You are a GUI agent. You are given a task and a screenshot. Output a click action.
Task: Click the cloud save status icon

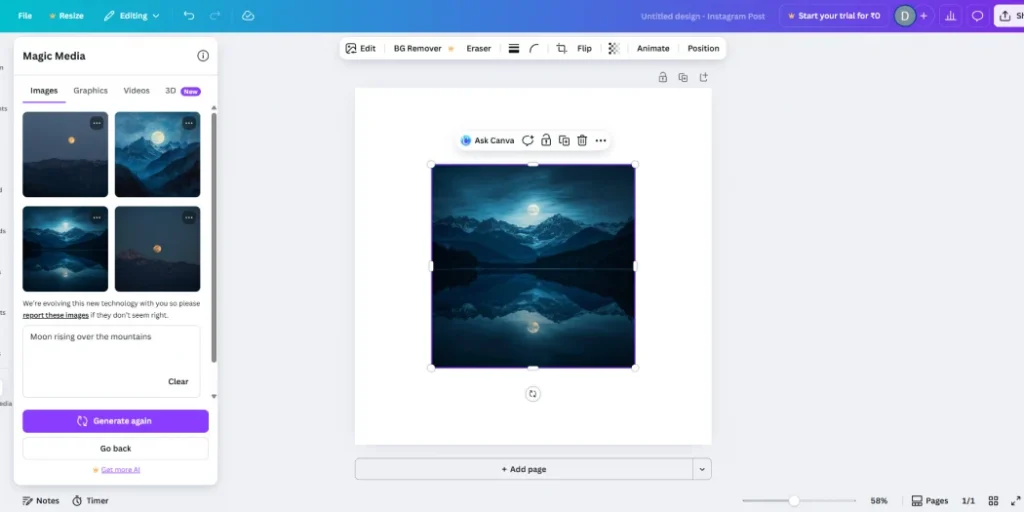pos(248,16)
